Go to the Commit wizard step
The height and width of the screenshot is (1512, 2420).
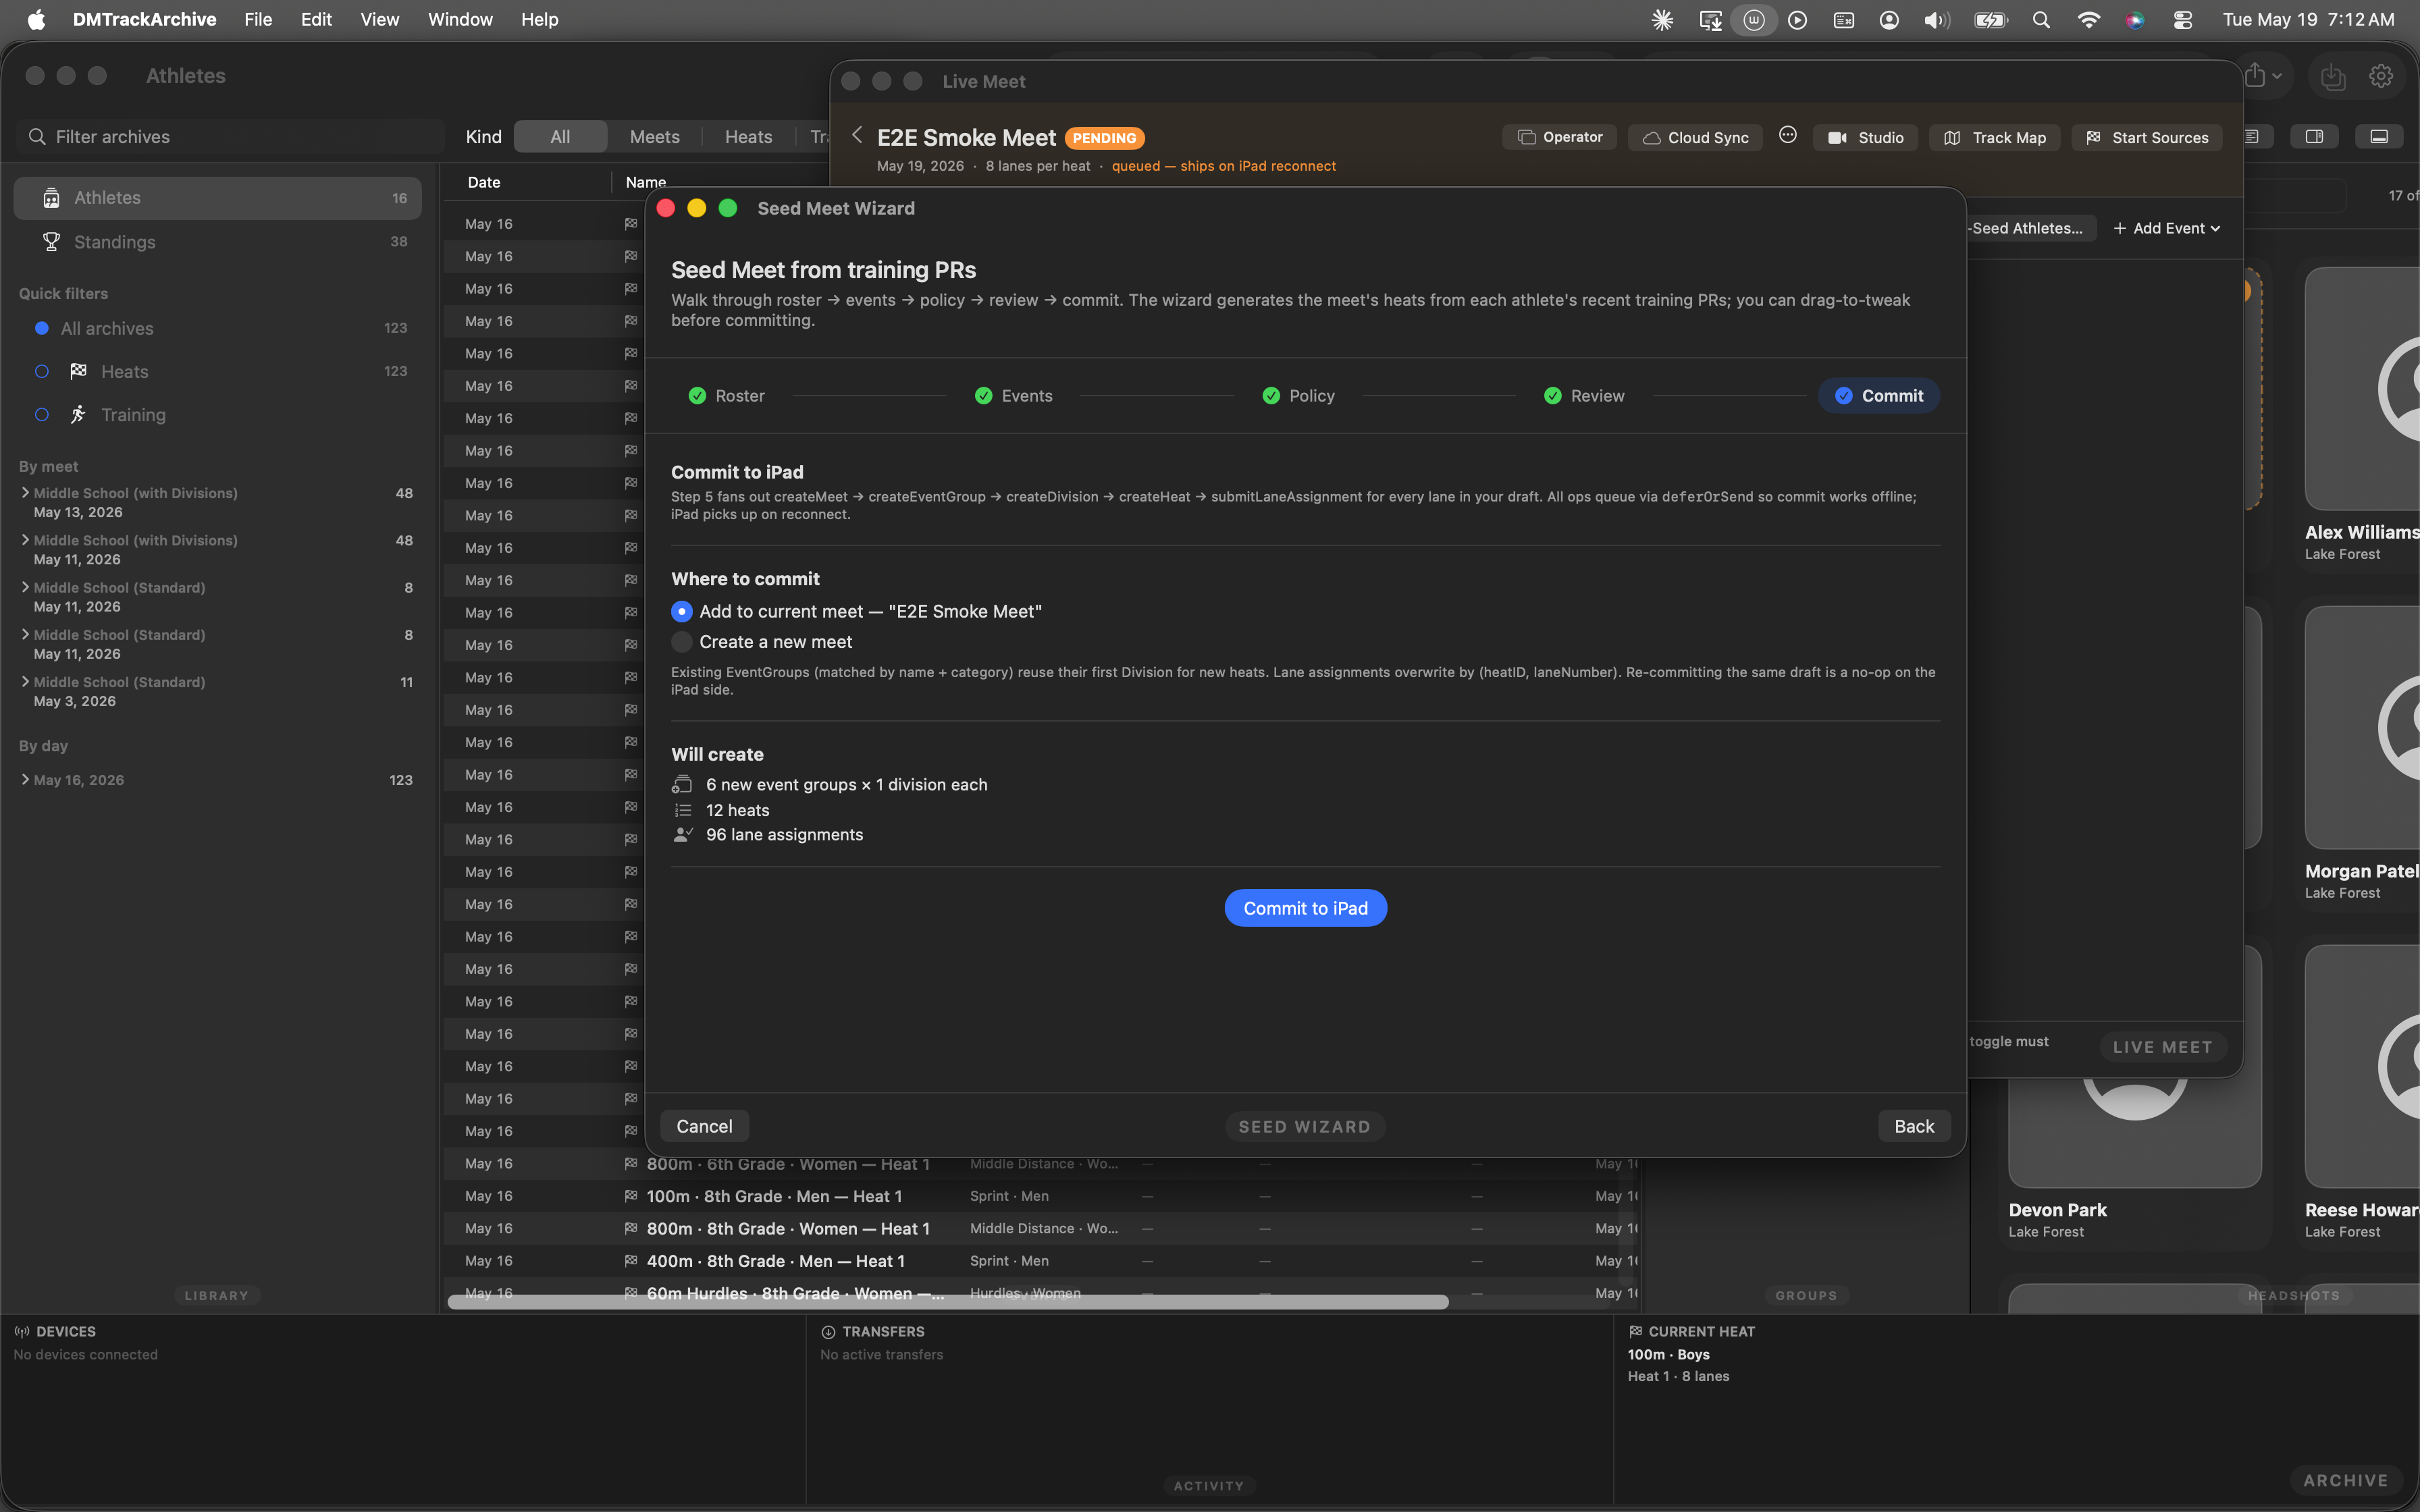1878,396
